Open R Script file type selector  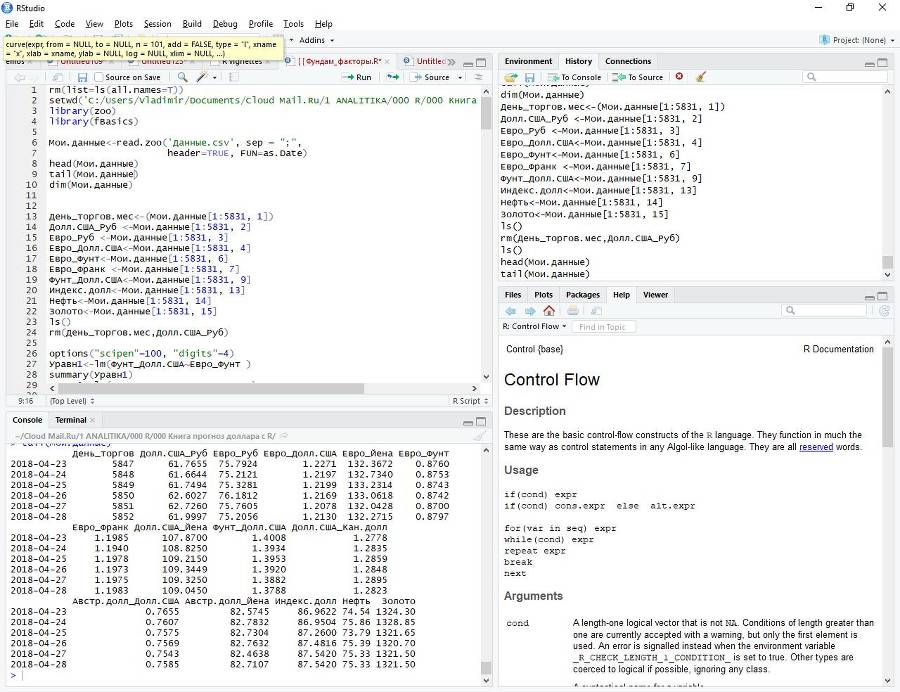pyautogui.click(x=470, y=401)
